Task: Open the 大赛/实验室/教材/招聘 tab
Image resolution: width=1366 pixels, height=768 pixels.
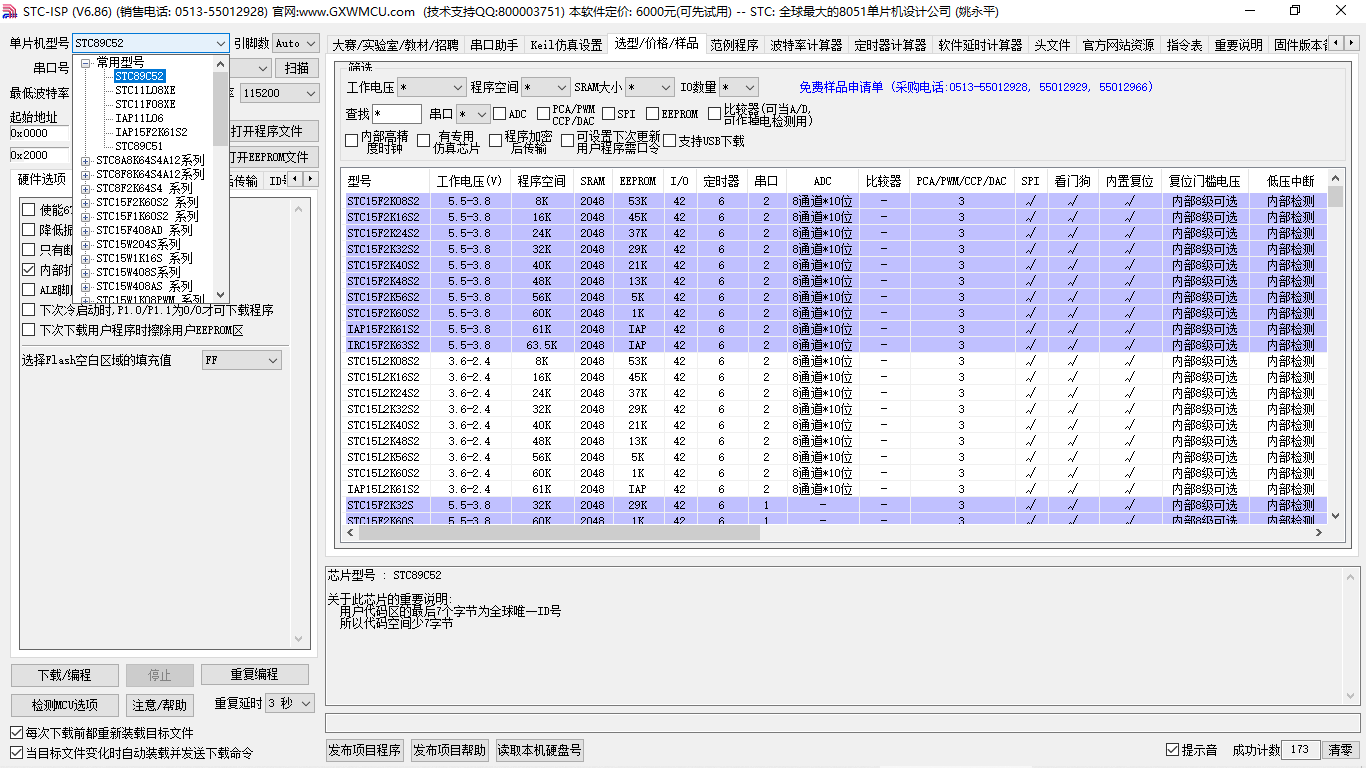Action: coord(394,45)
